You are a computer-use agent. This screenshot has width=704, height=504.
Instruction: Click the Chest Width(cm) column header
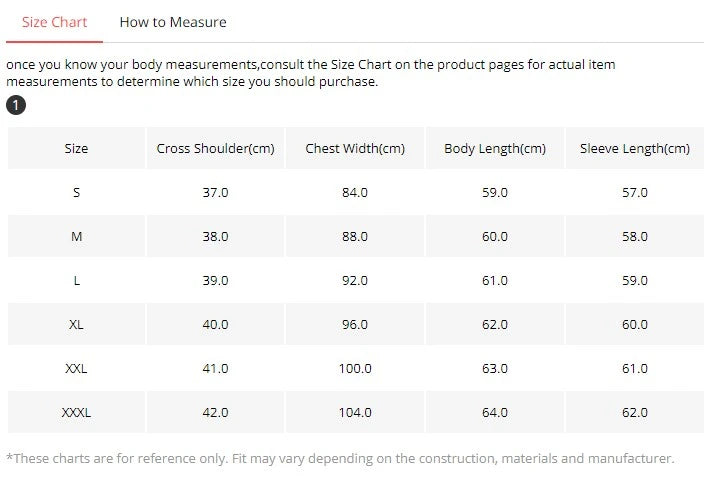355,148
